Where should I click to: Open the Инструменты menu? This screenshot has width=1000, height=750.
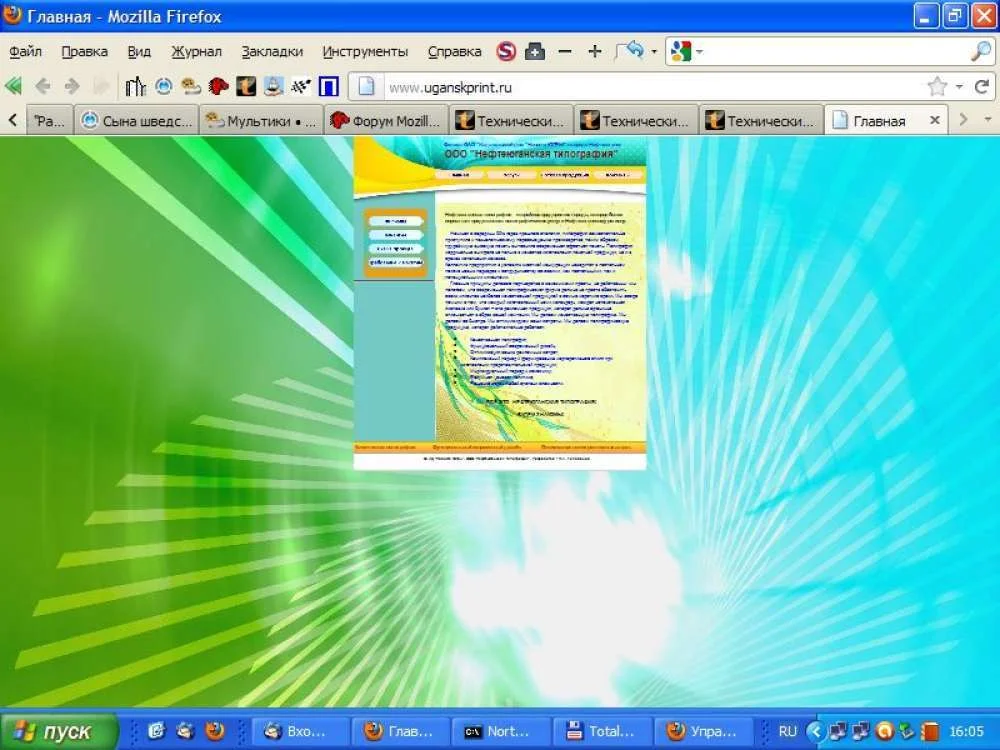click(365, 52)
